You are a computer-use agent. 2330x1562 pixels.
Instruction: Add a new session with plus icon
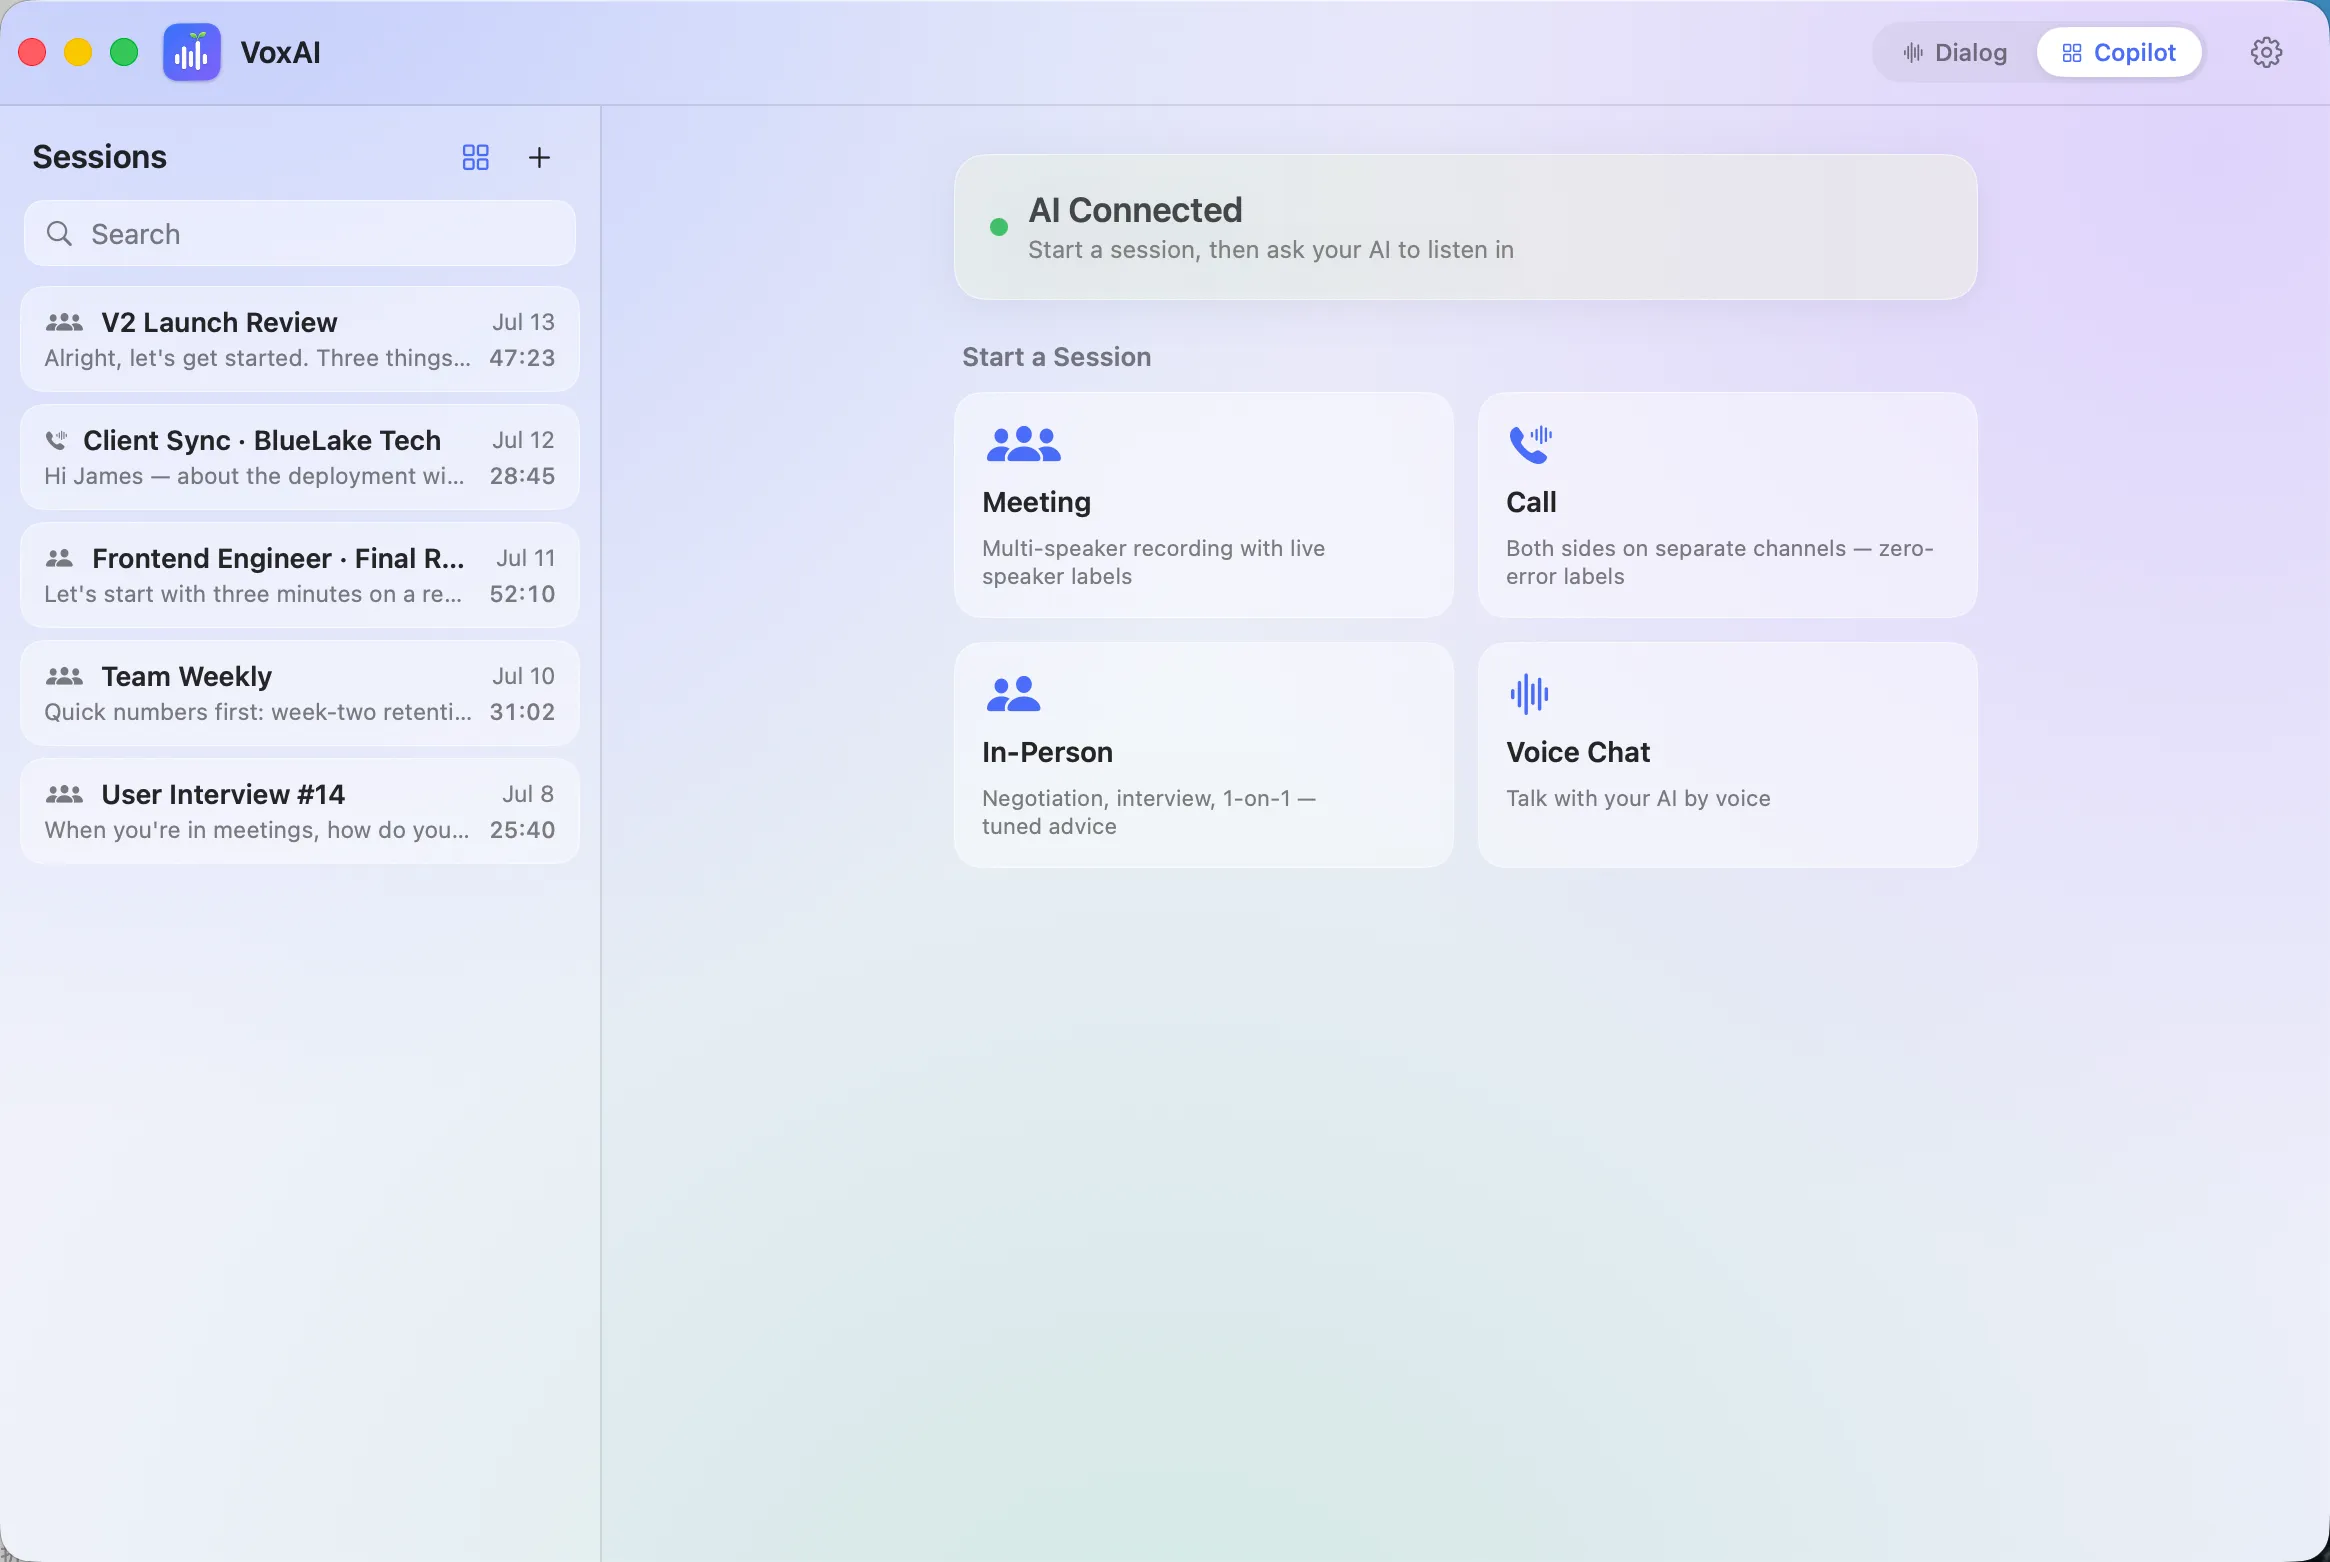click(x=539, y=157)
